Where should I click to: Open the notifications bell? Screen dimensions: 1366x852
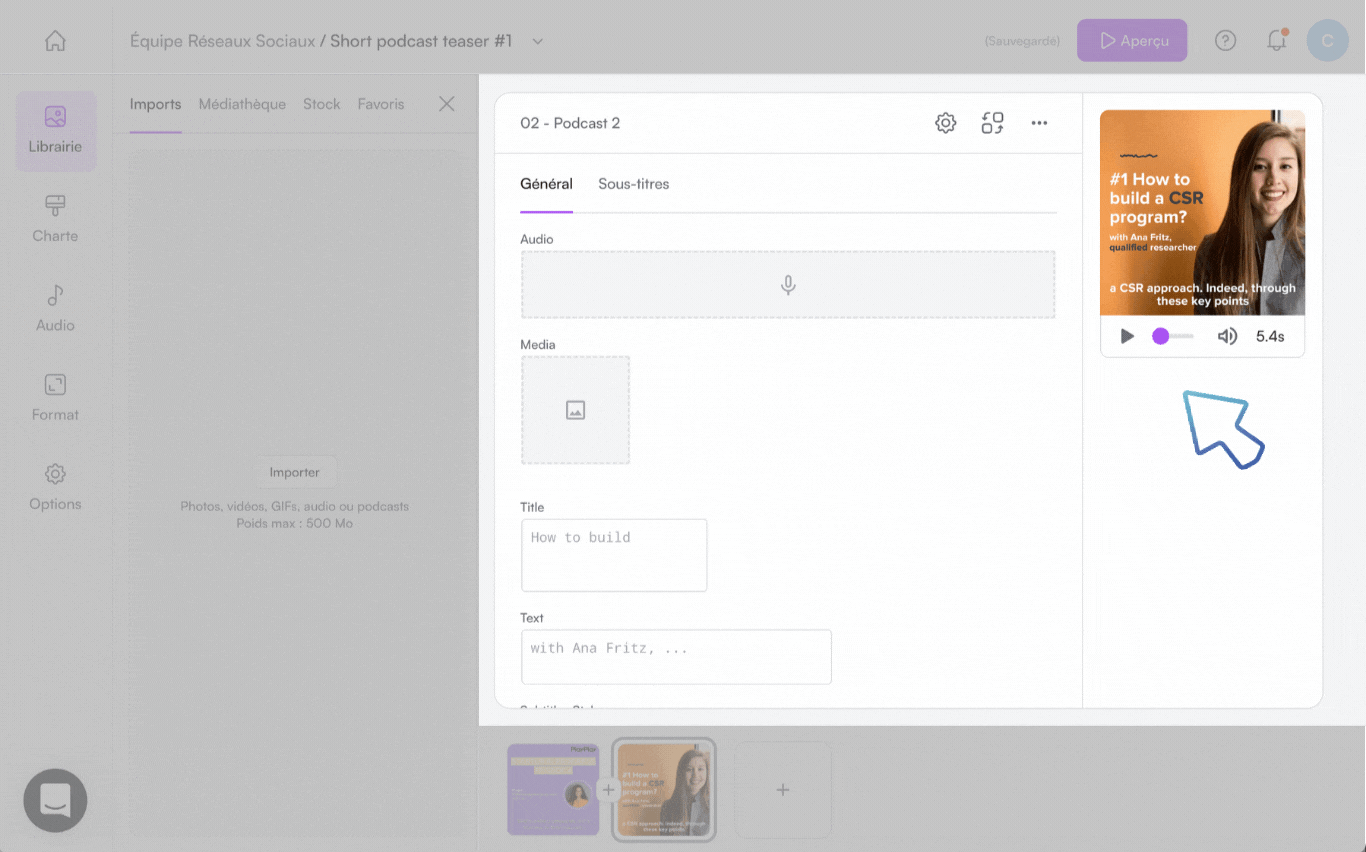(x=1276, y=41)
